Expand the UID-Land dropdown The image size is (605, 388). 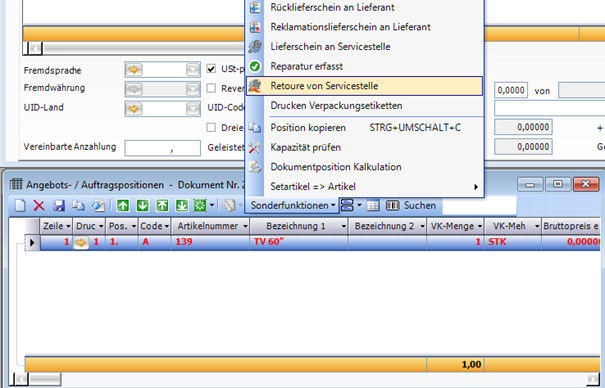point(193,109)
